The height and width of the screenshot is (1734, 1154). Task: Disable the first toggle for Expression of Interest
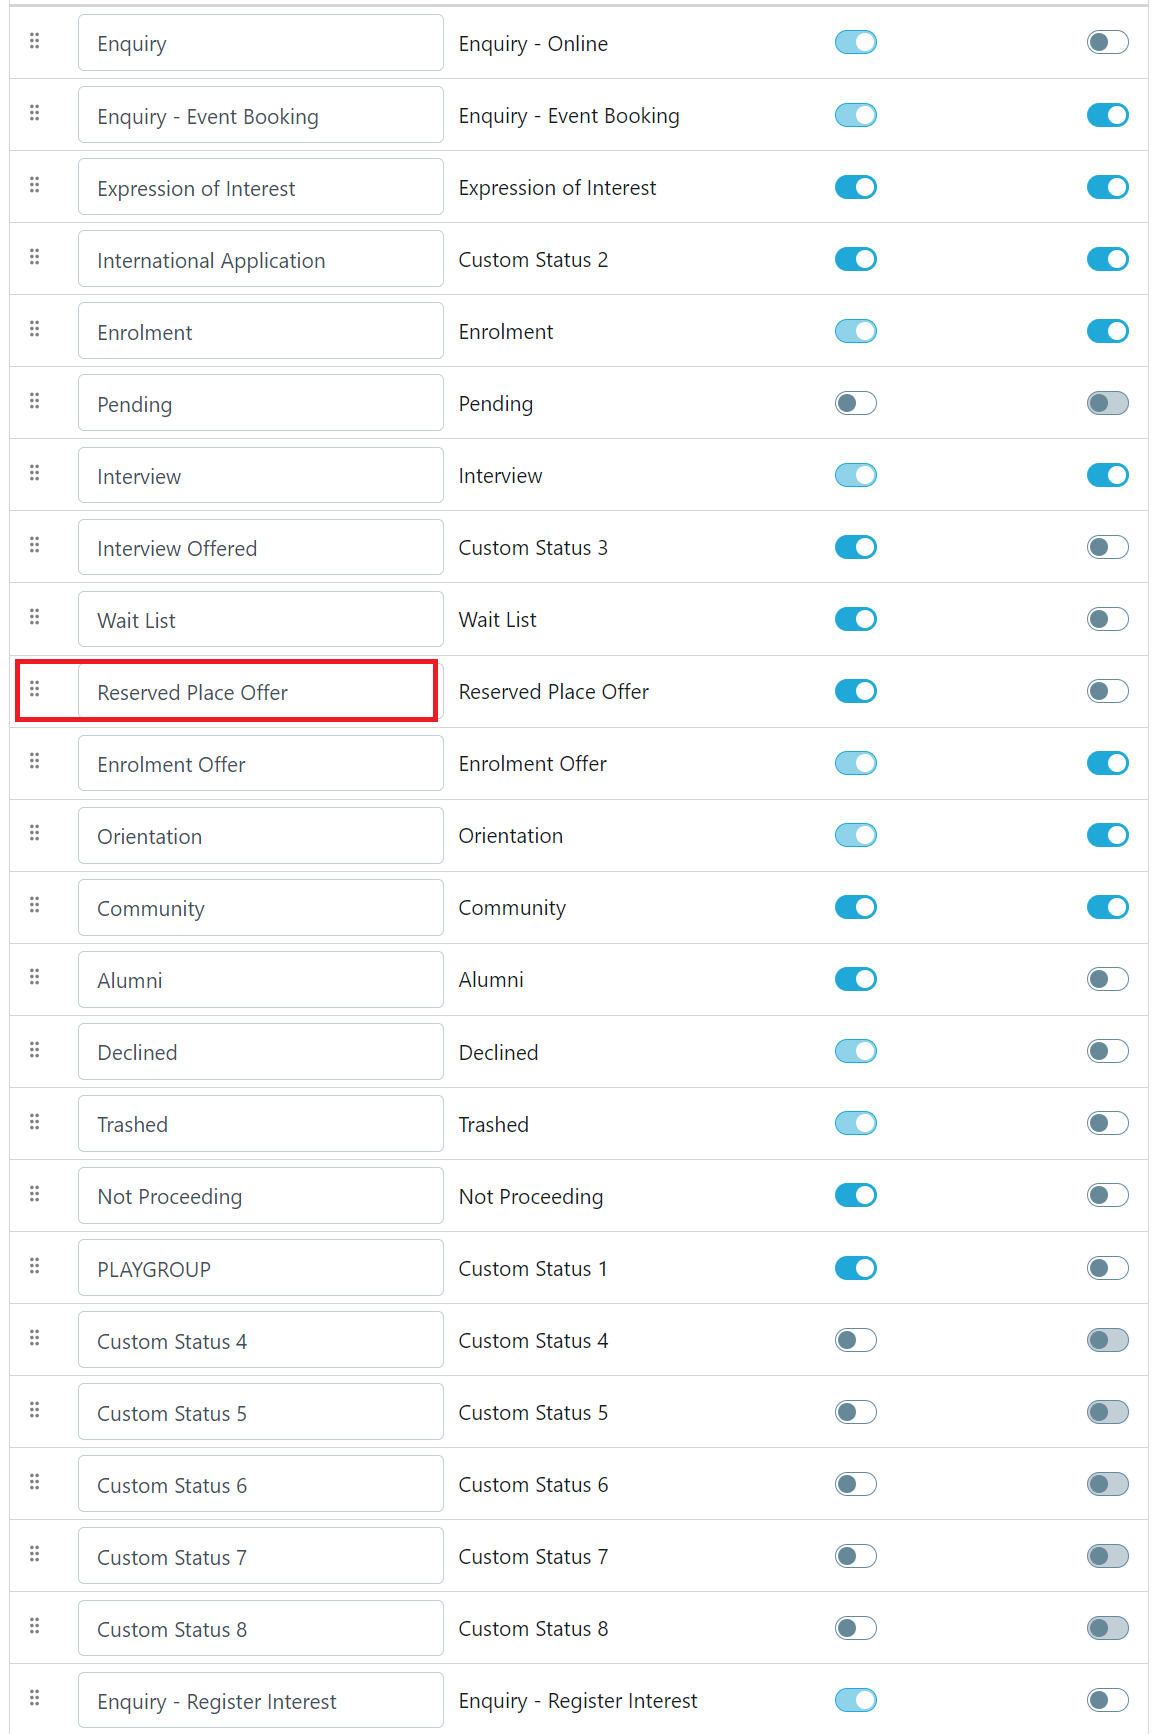(855, 187)
